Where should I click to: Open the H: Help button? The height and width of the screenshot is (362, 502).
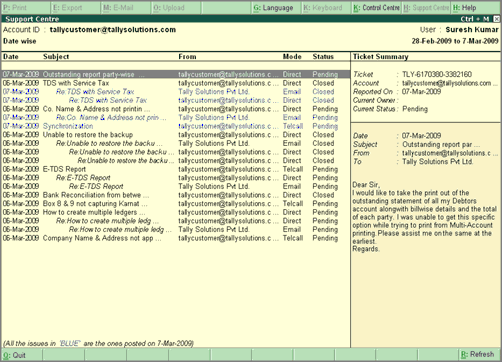476,8
